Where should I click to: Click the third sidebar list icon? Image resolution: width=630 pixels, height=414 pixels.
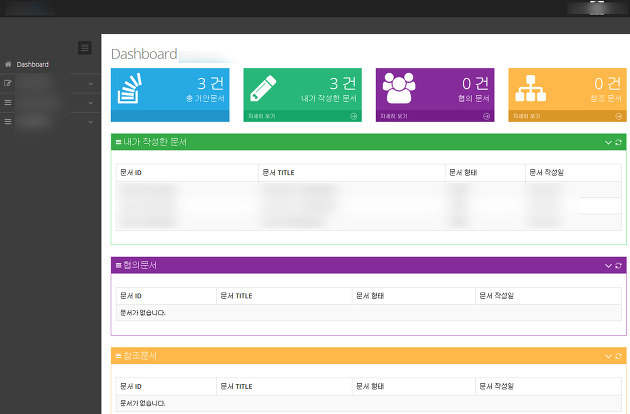(8, 121)
